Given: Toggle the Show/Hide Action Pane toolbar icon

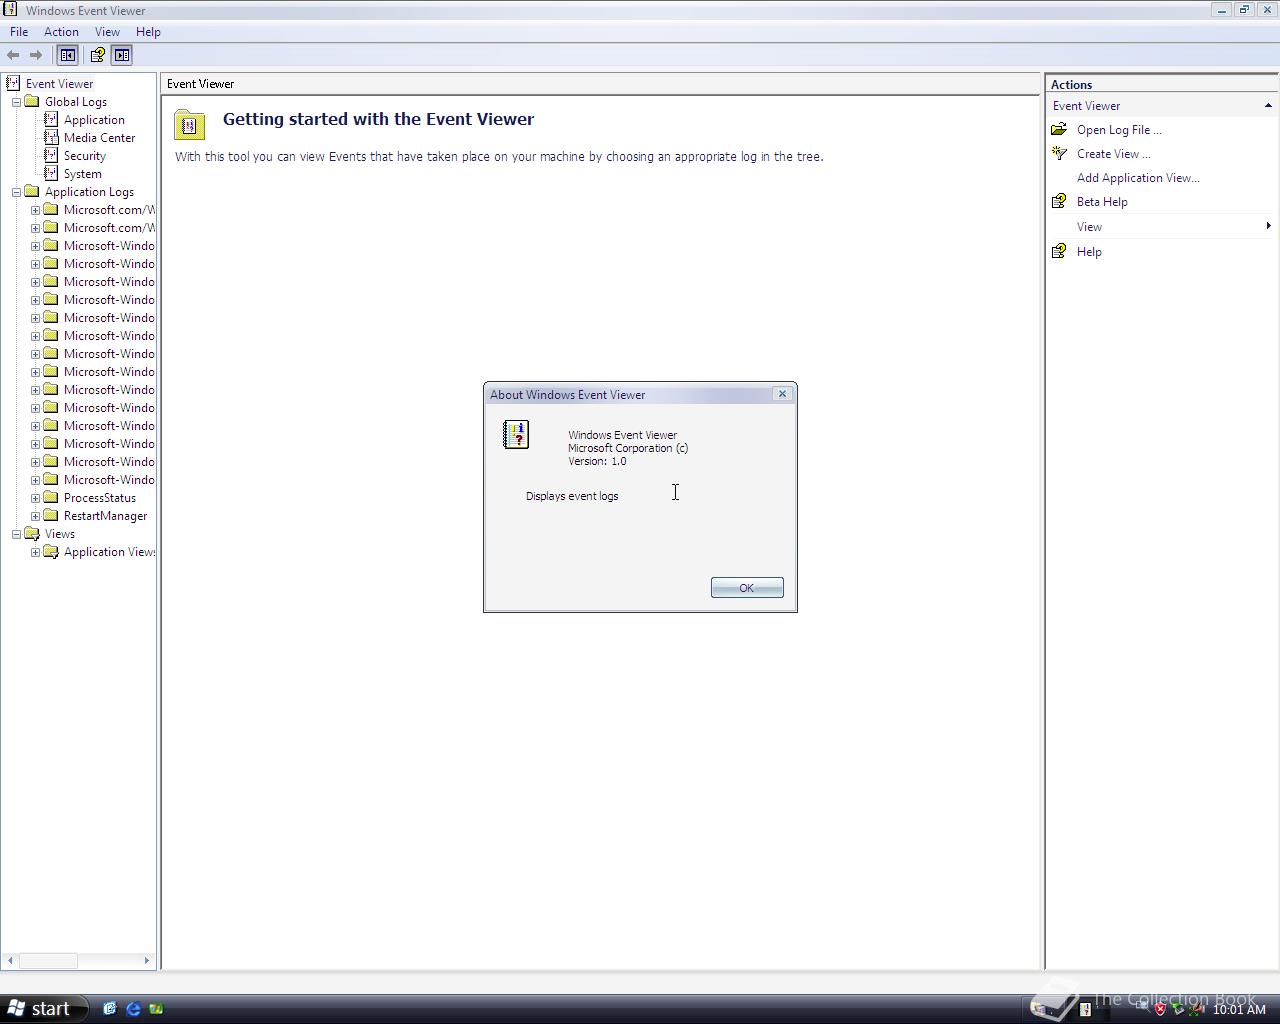Looking at the screenshot, I should click(122, 55).
